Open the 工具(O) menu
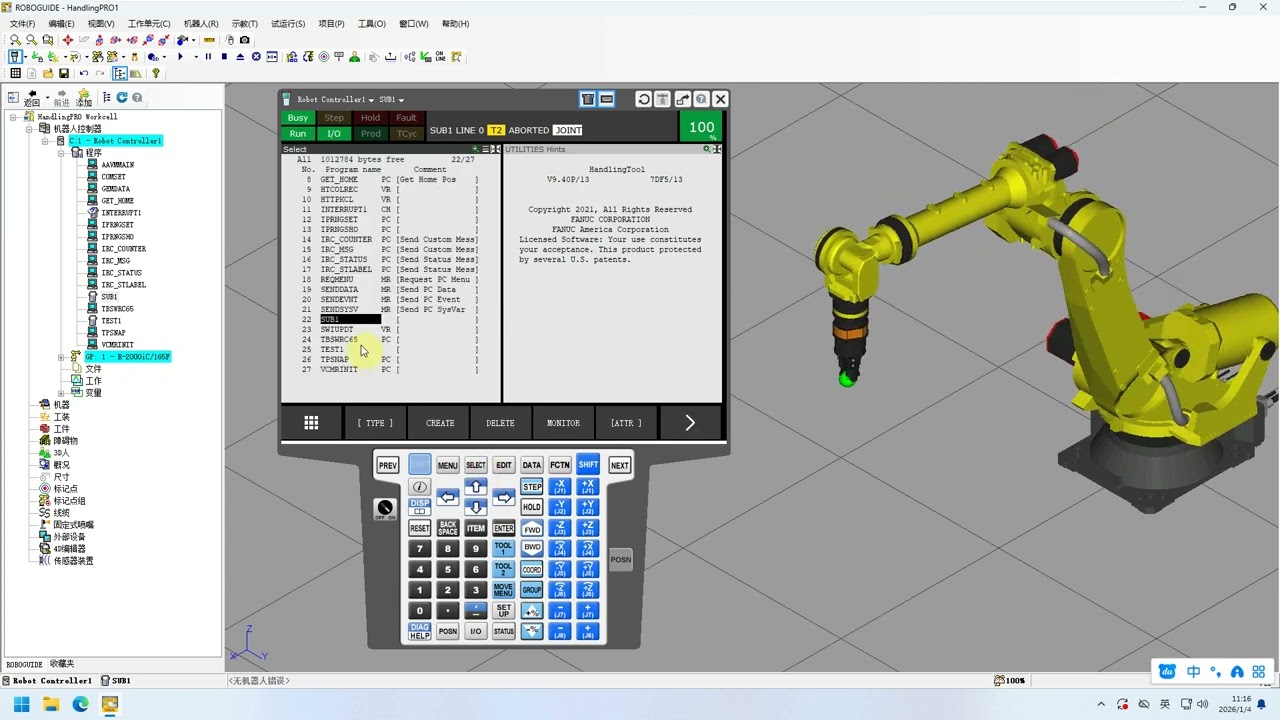This screenshot has width=1280, height=720. click(372, 24)
